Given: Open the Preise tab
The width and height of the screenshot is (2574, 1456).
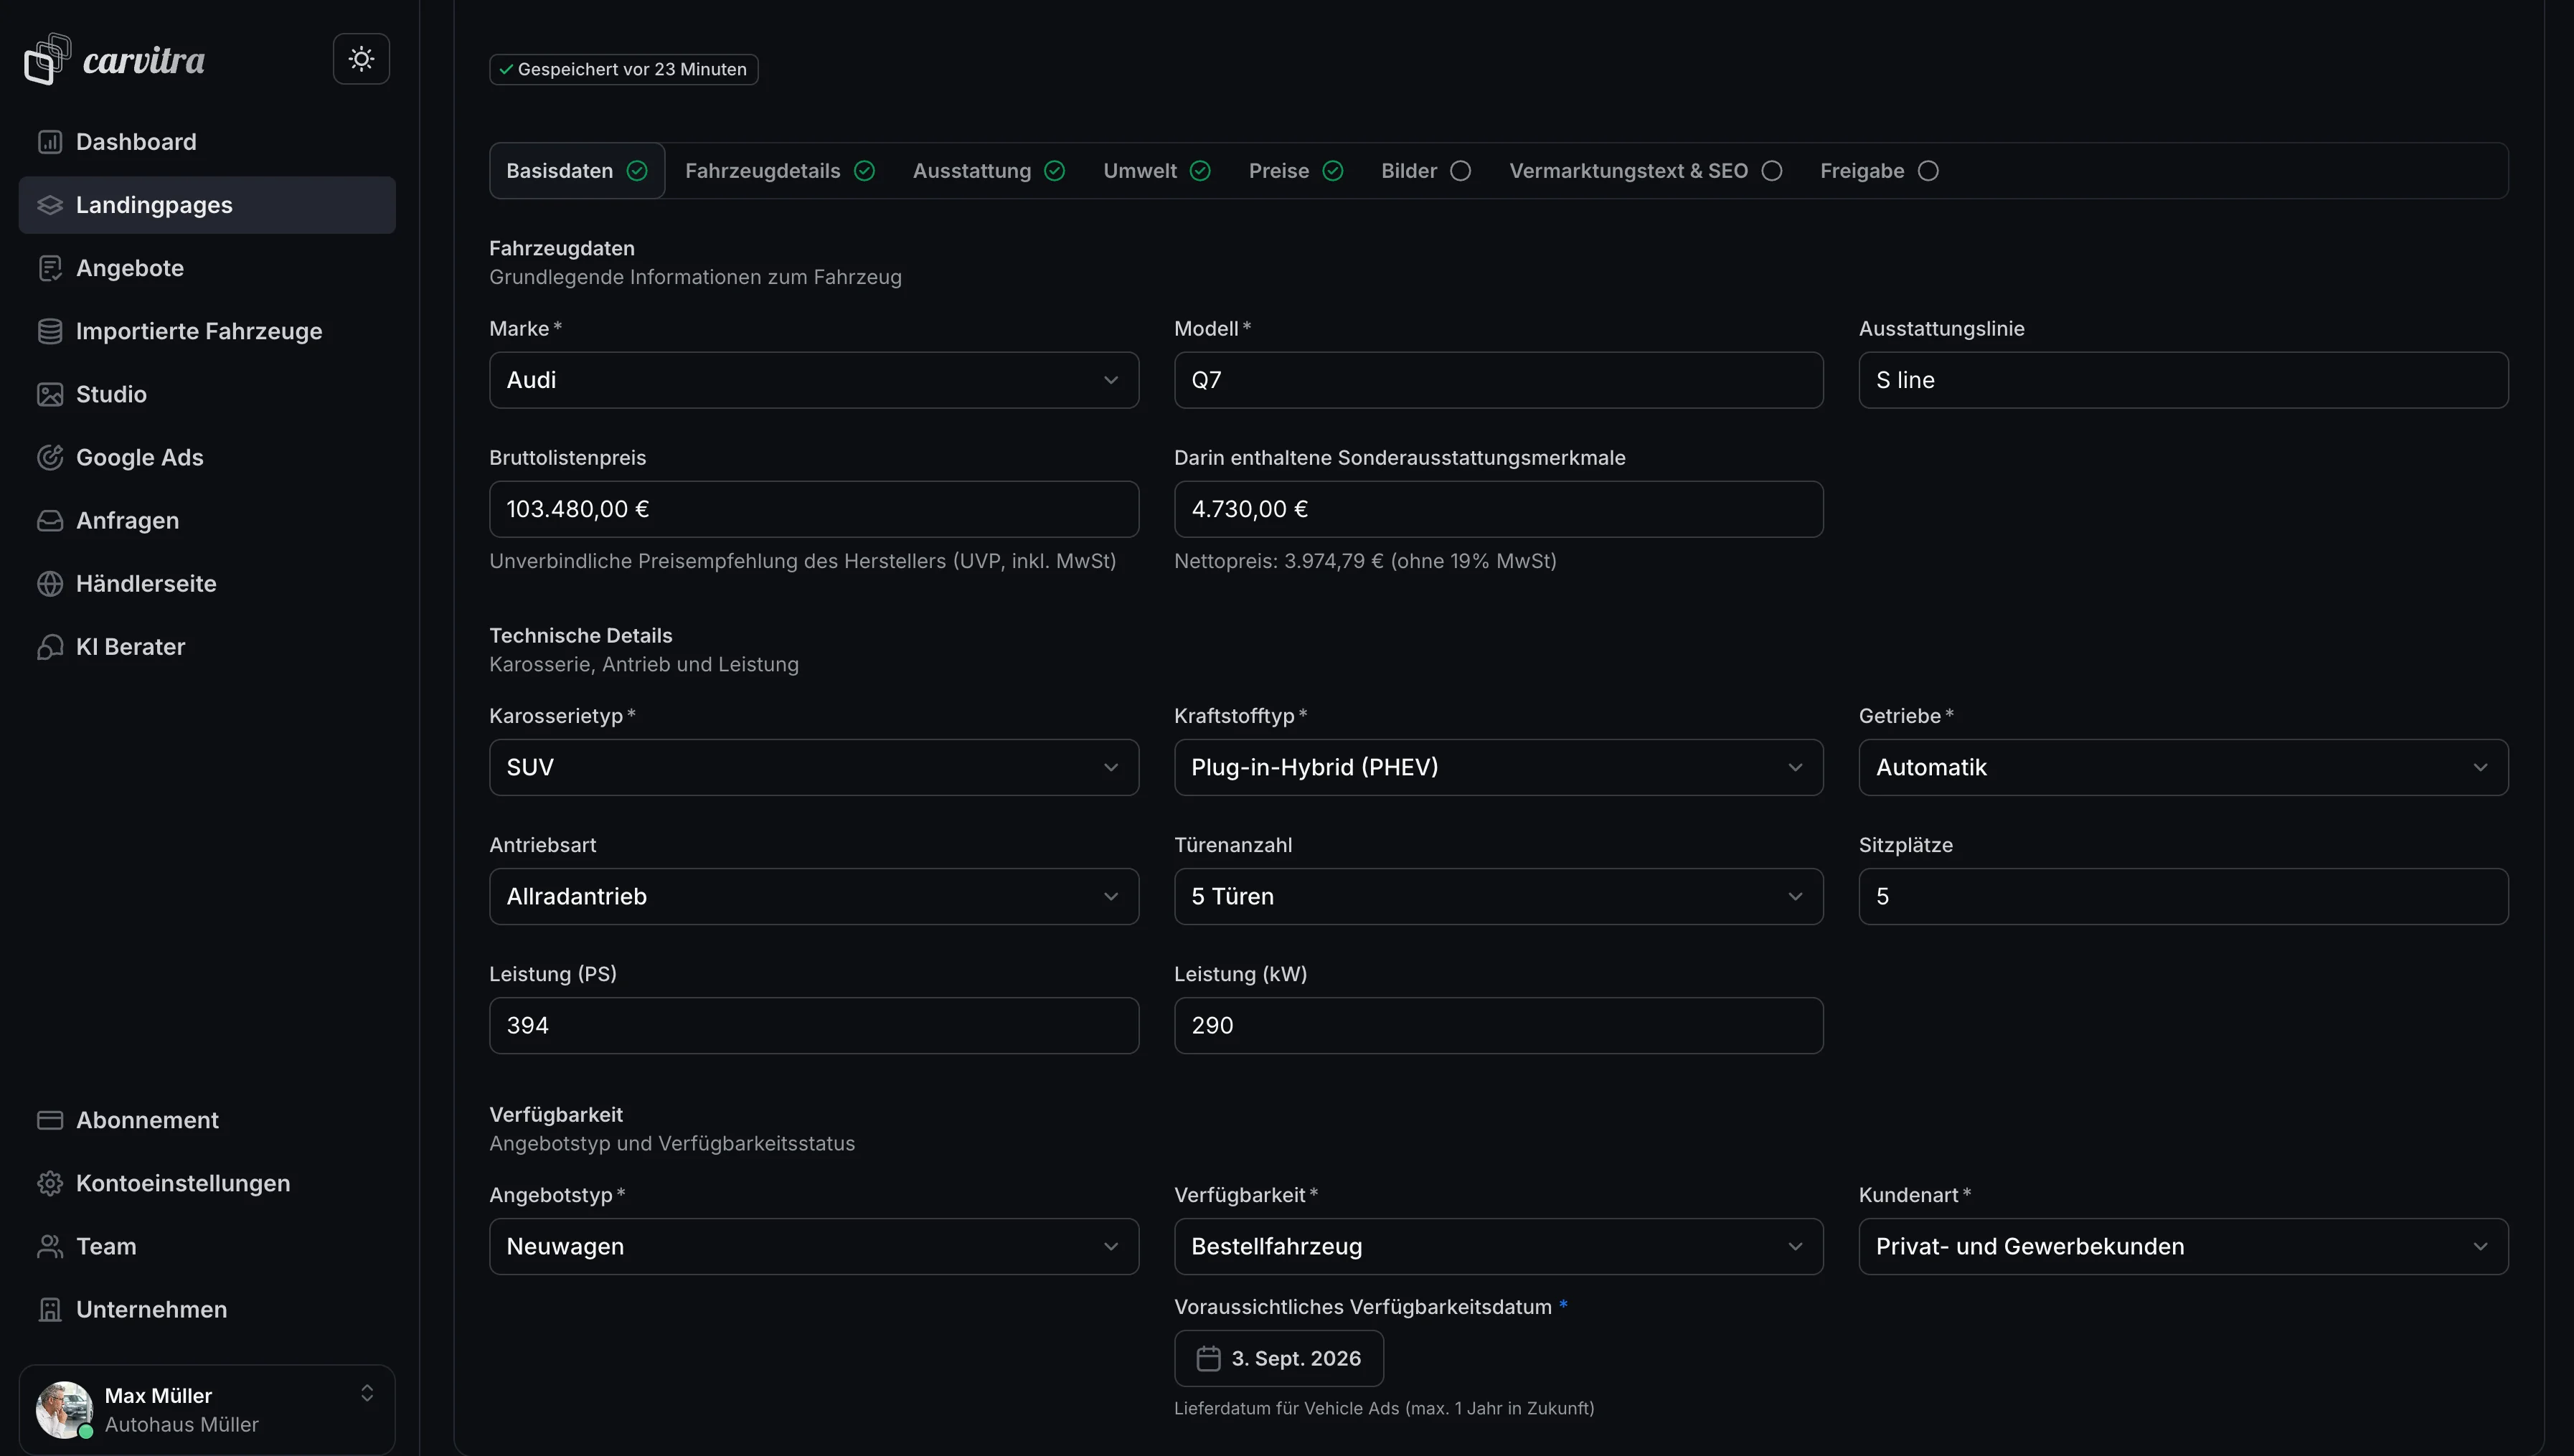Looking at the screenshot, I should click(1296, 171).
